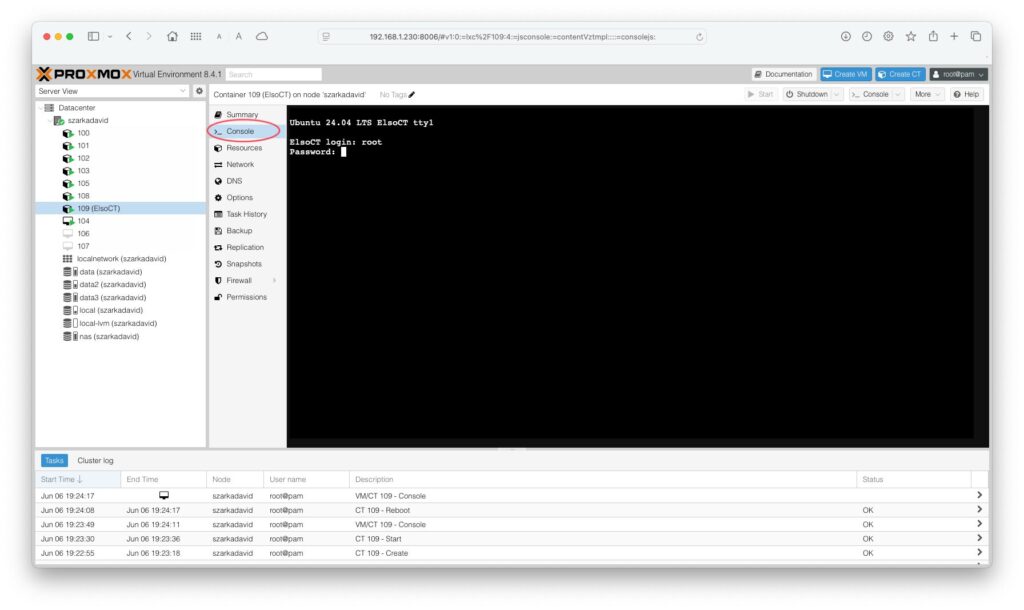Open Shutdown button dropdown arrow
The width and height of the screenshot is (1024, 610).
pos(837,95)
